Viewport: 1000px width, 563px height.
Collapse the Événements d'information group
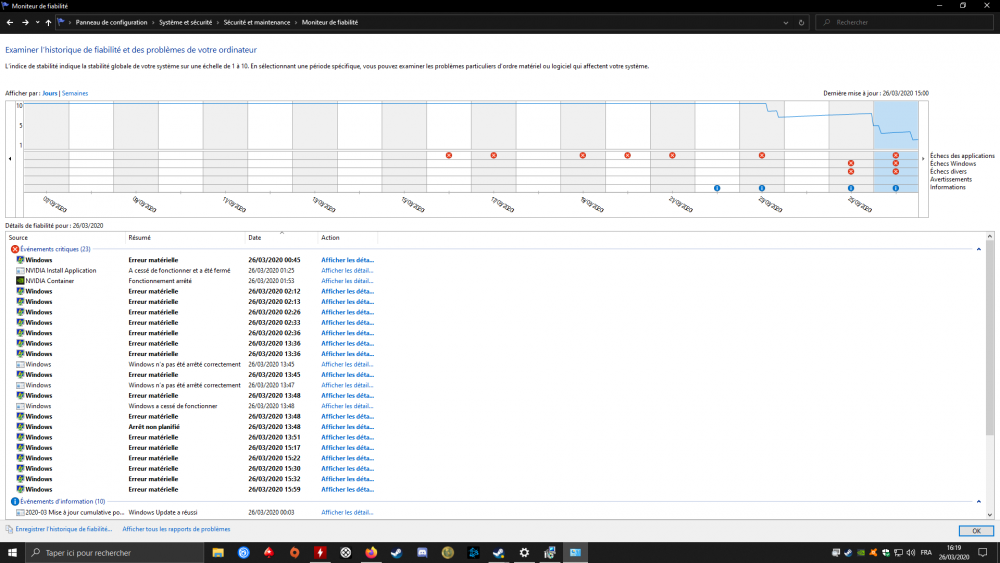[980, 501]
